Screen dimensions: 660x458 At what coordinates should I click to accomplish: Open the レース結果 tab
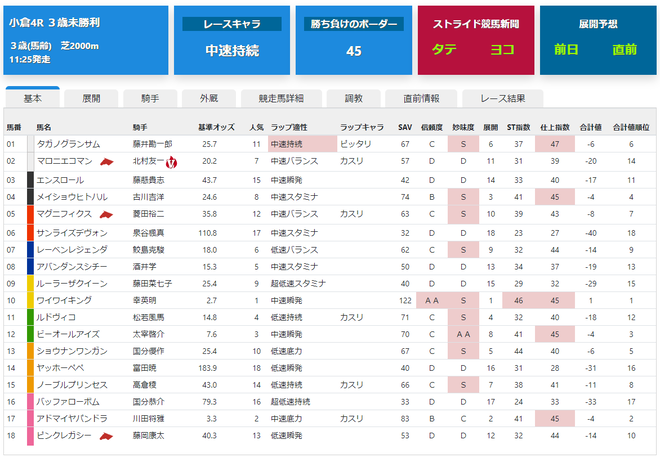point(503,99)
